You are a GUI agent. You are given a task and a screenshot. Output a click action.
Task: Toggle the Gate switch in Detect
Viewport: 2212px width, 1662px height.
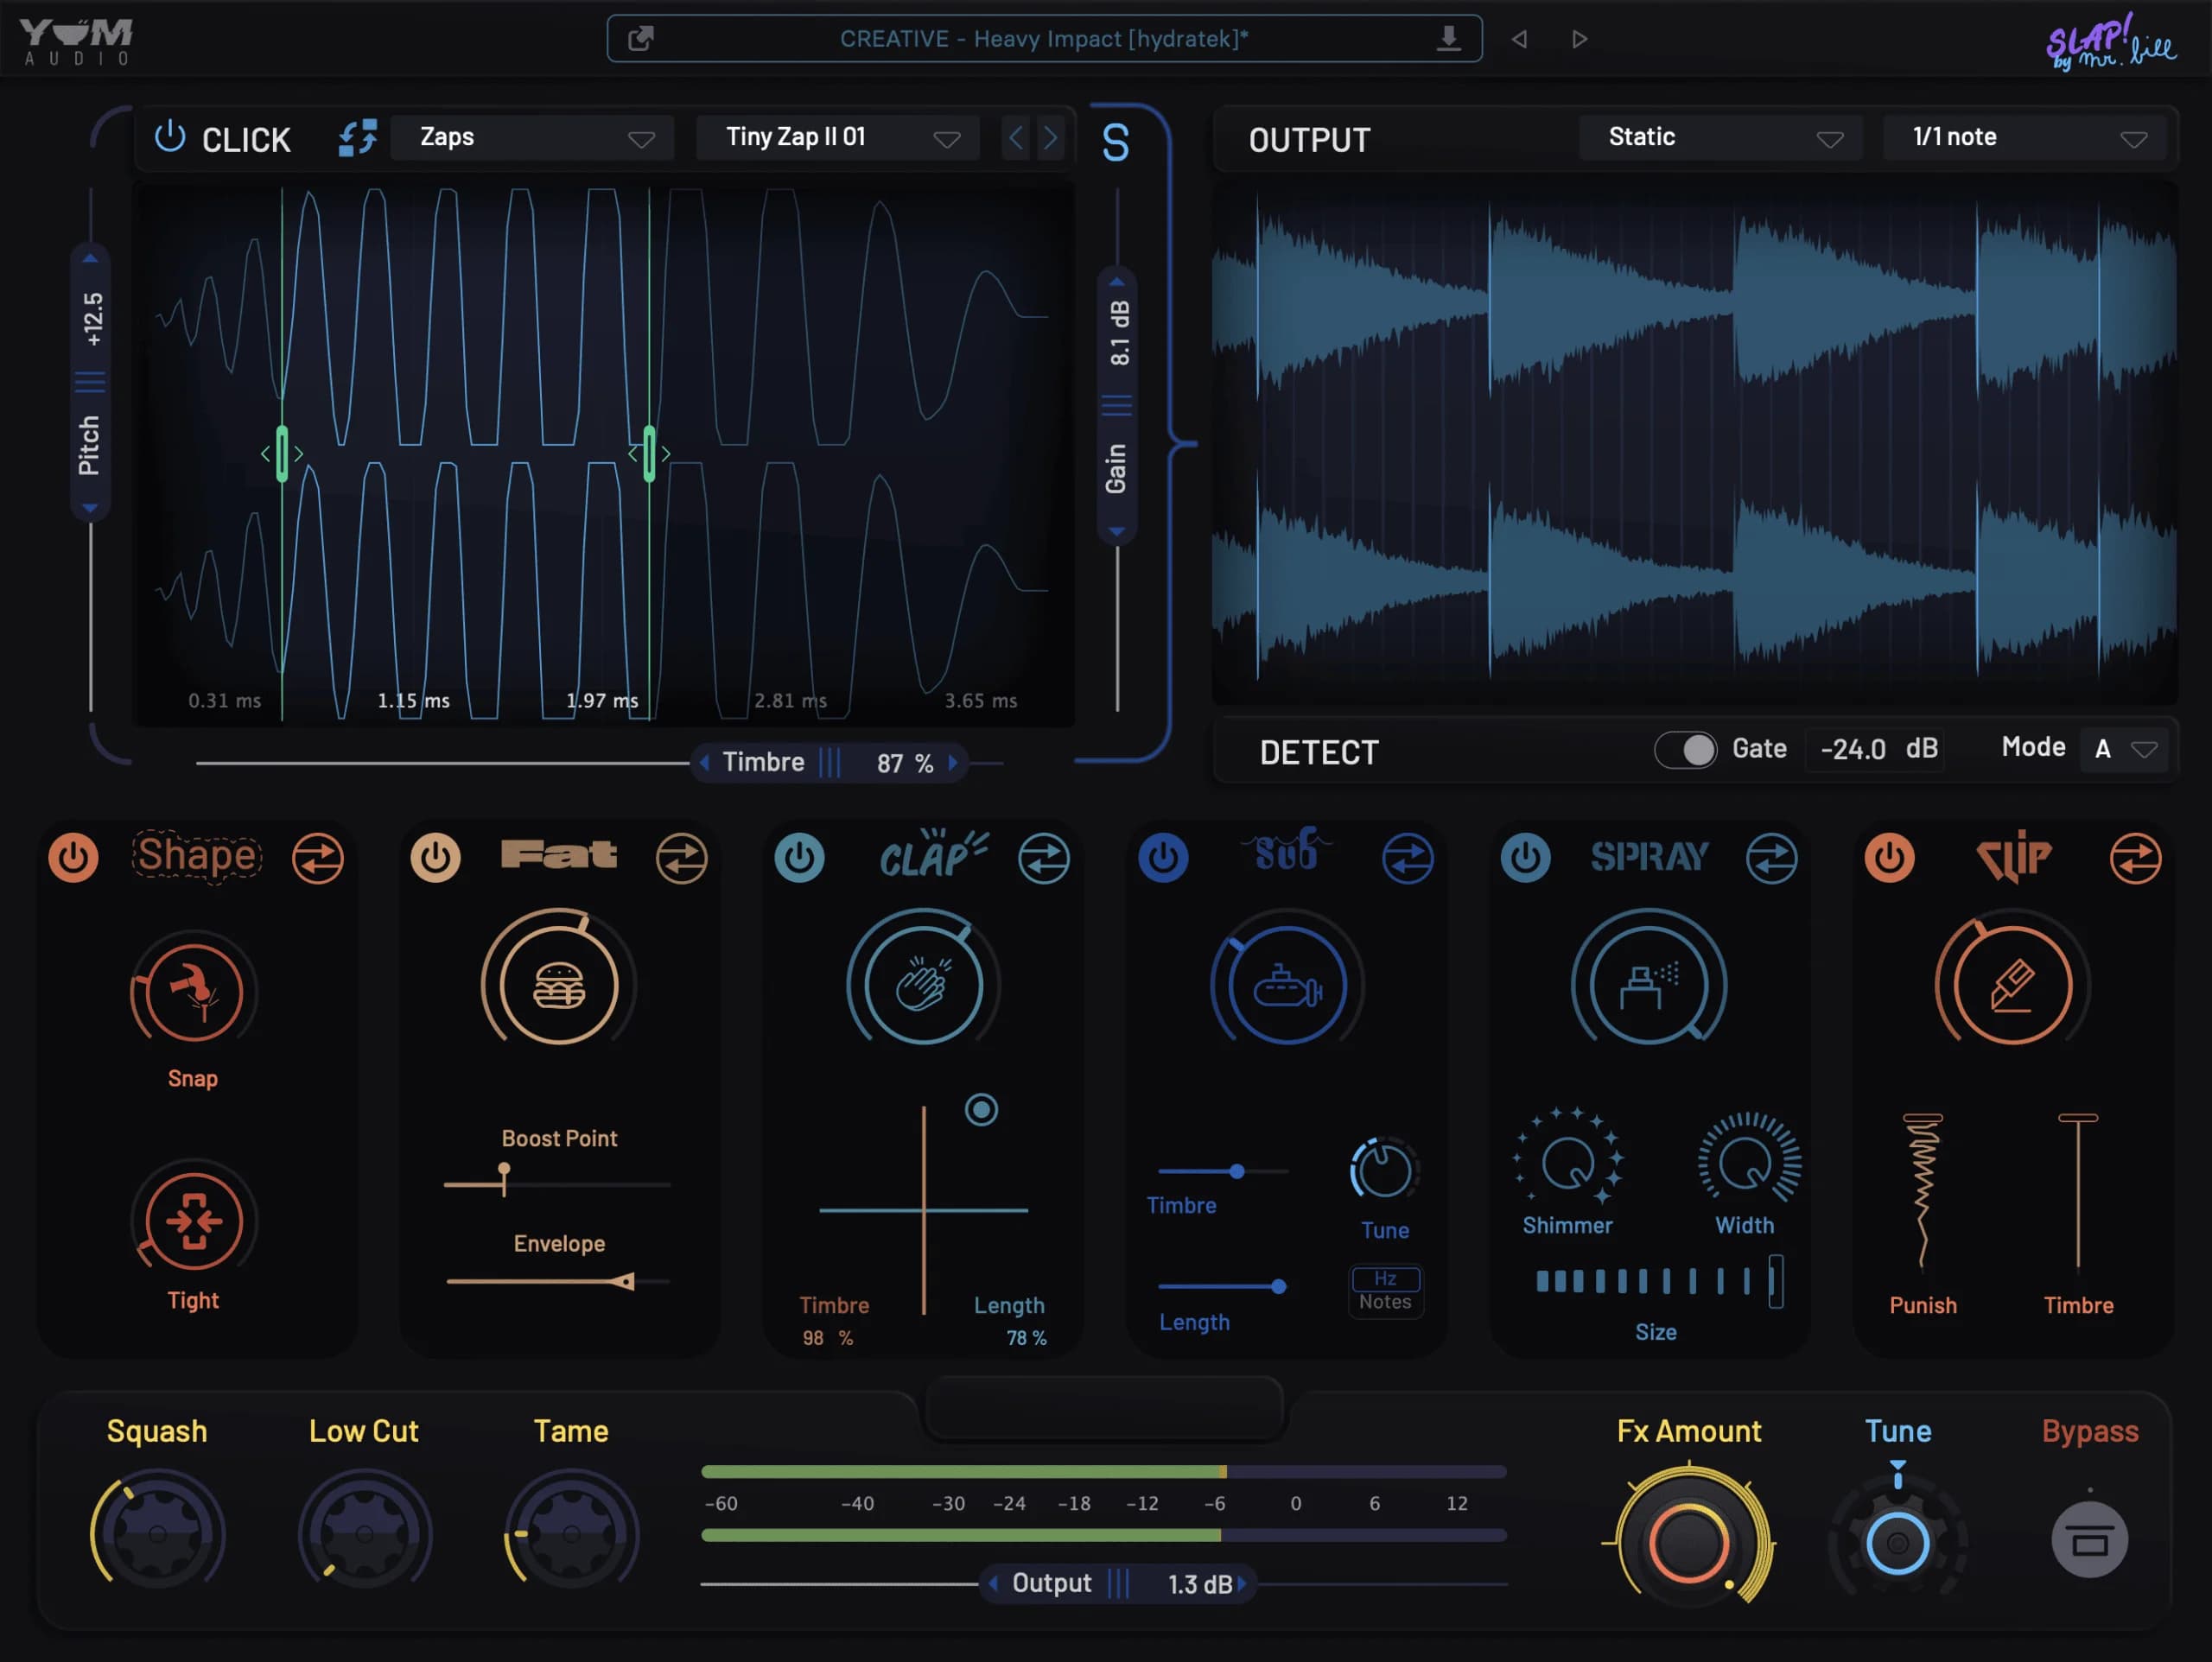1685,749
